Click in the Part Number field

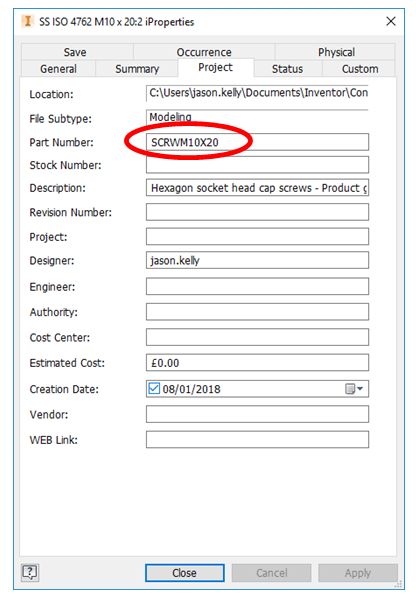[x=257, y=142]
